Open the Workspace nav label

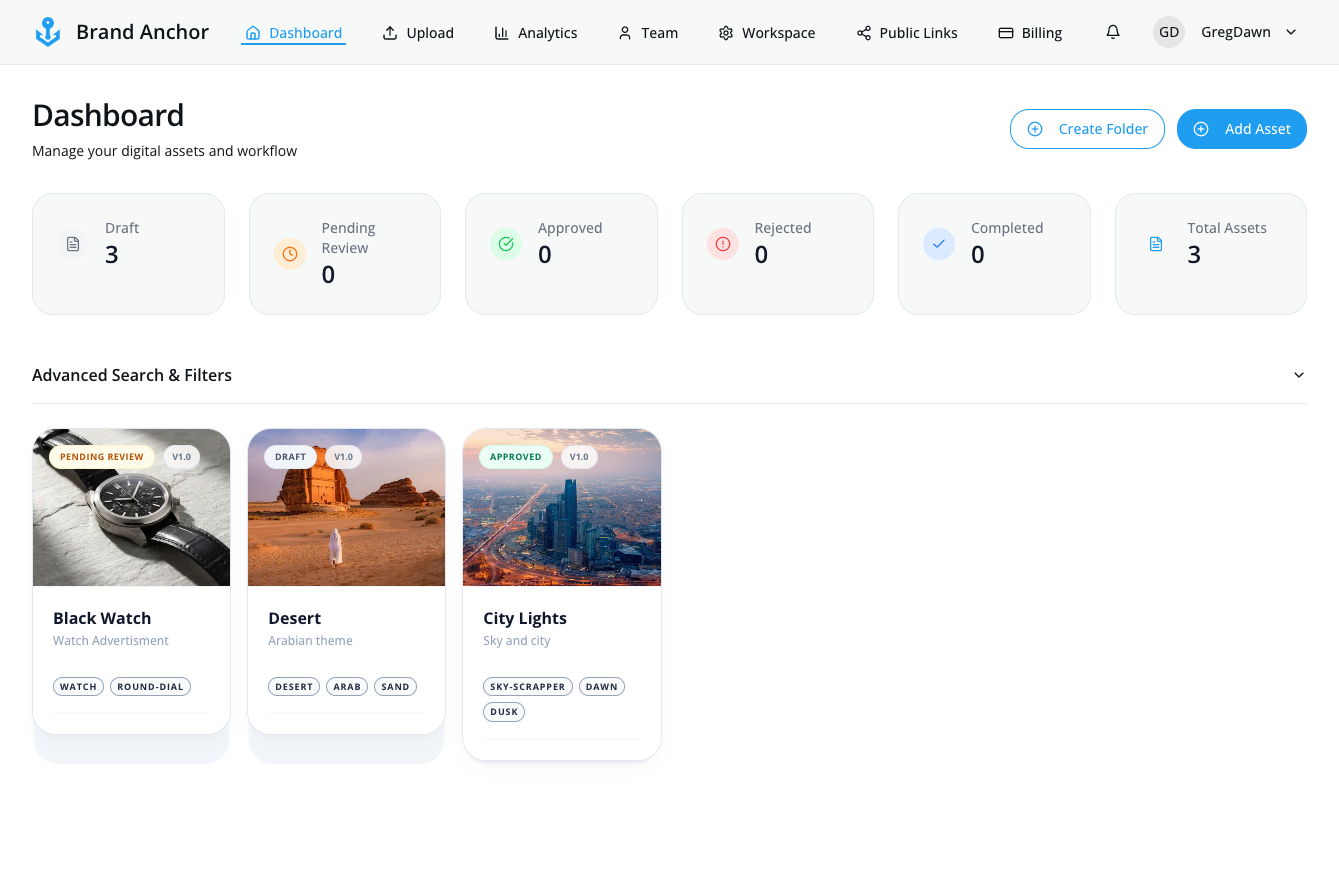coord(779,33)
